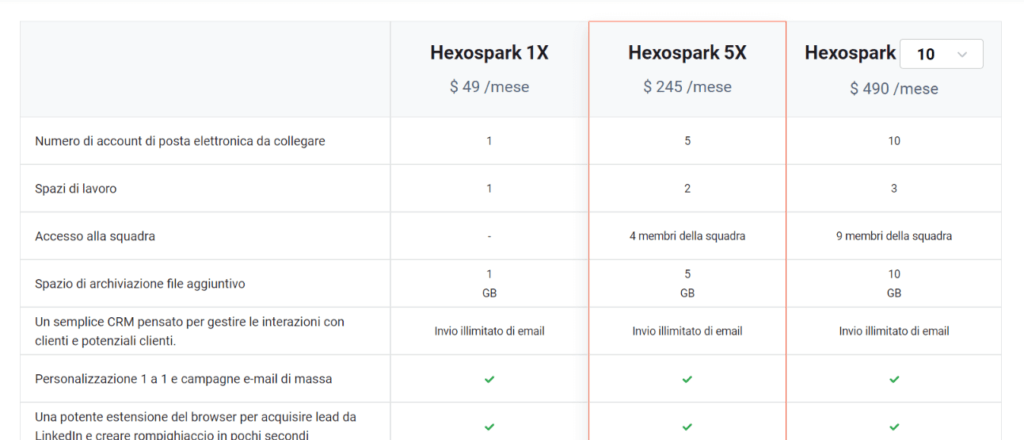This screenshot has width=1024, height=440.
Task: Click the Hexospark 10 check for the browser extension row
Action: [x=894, y=427]
